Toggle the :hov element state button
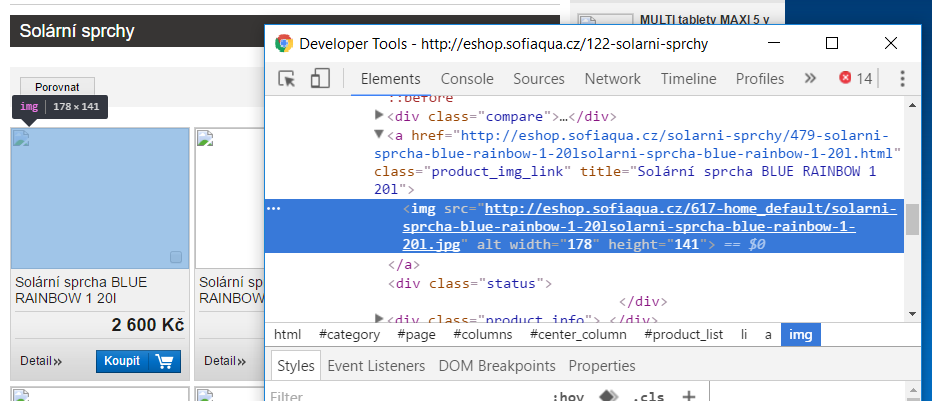 [x=568, y=396]
